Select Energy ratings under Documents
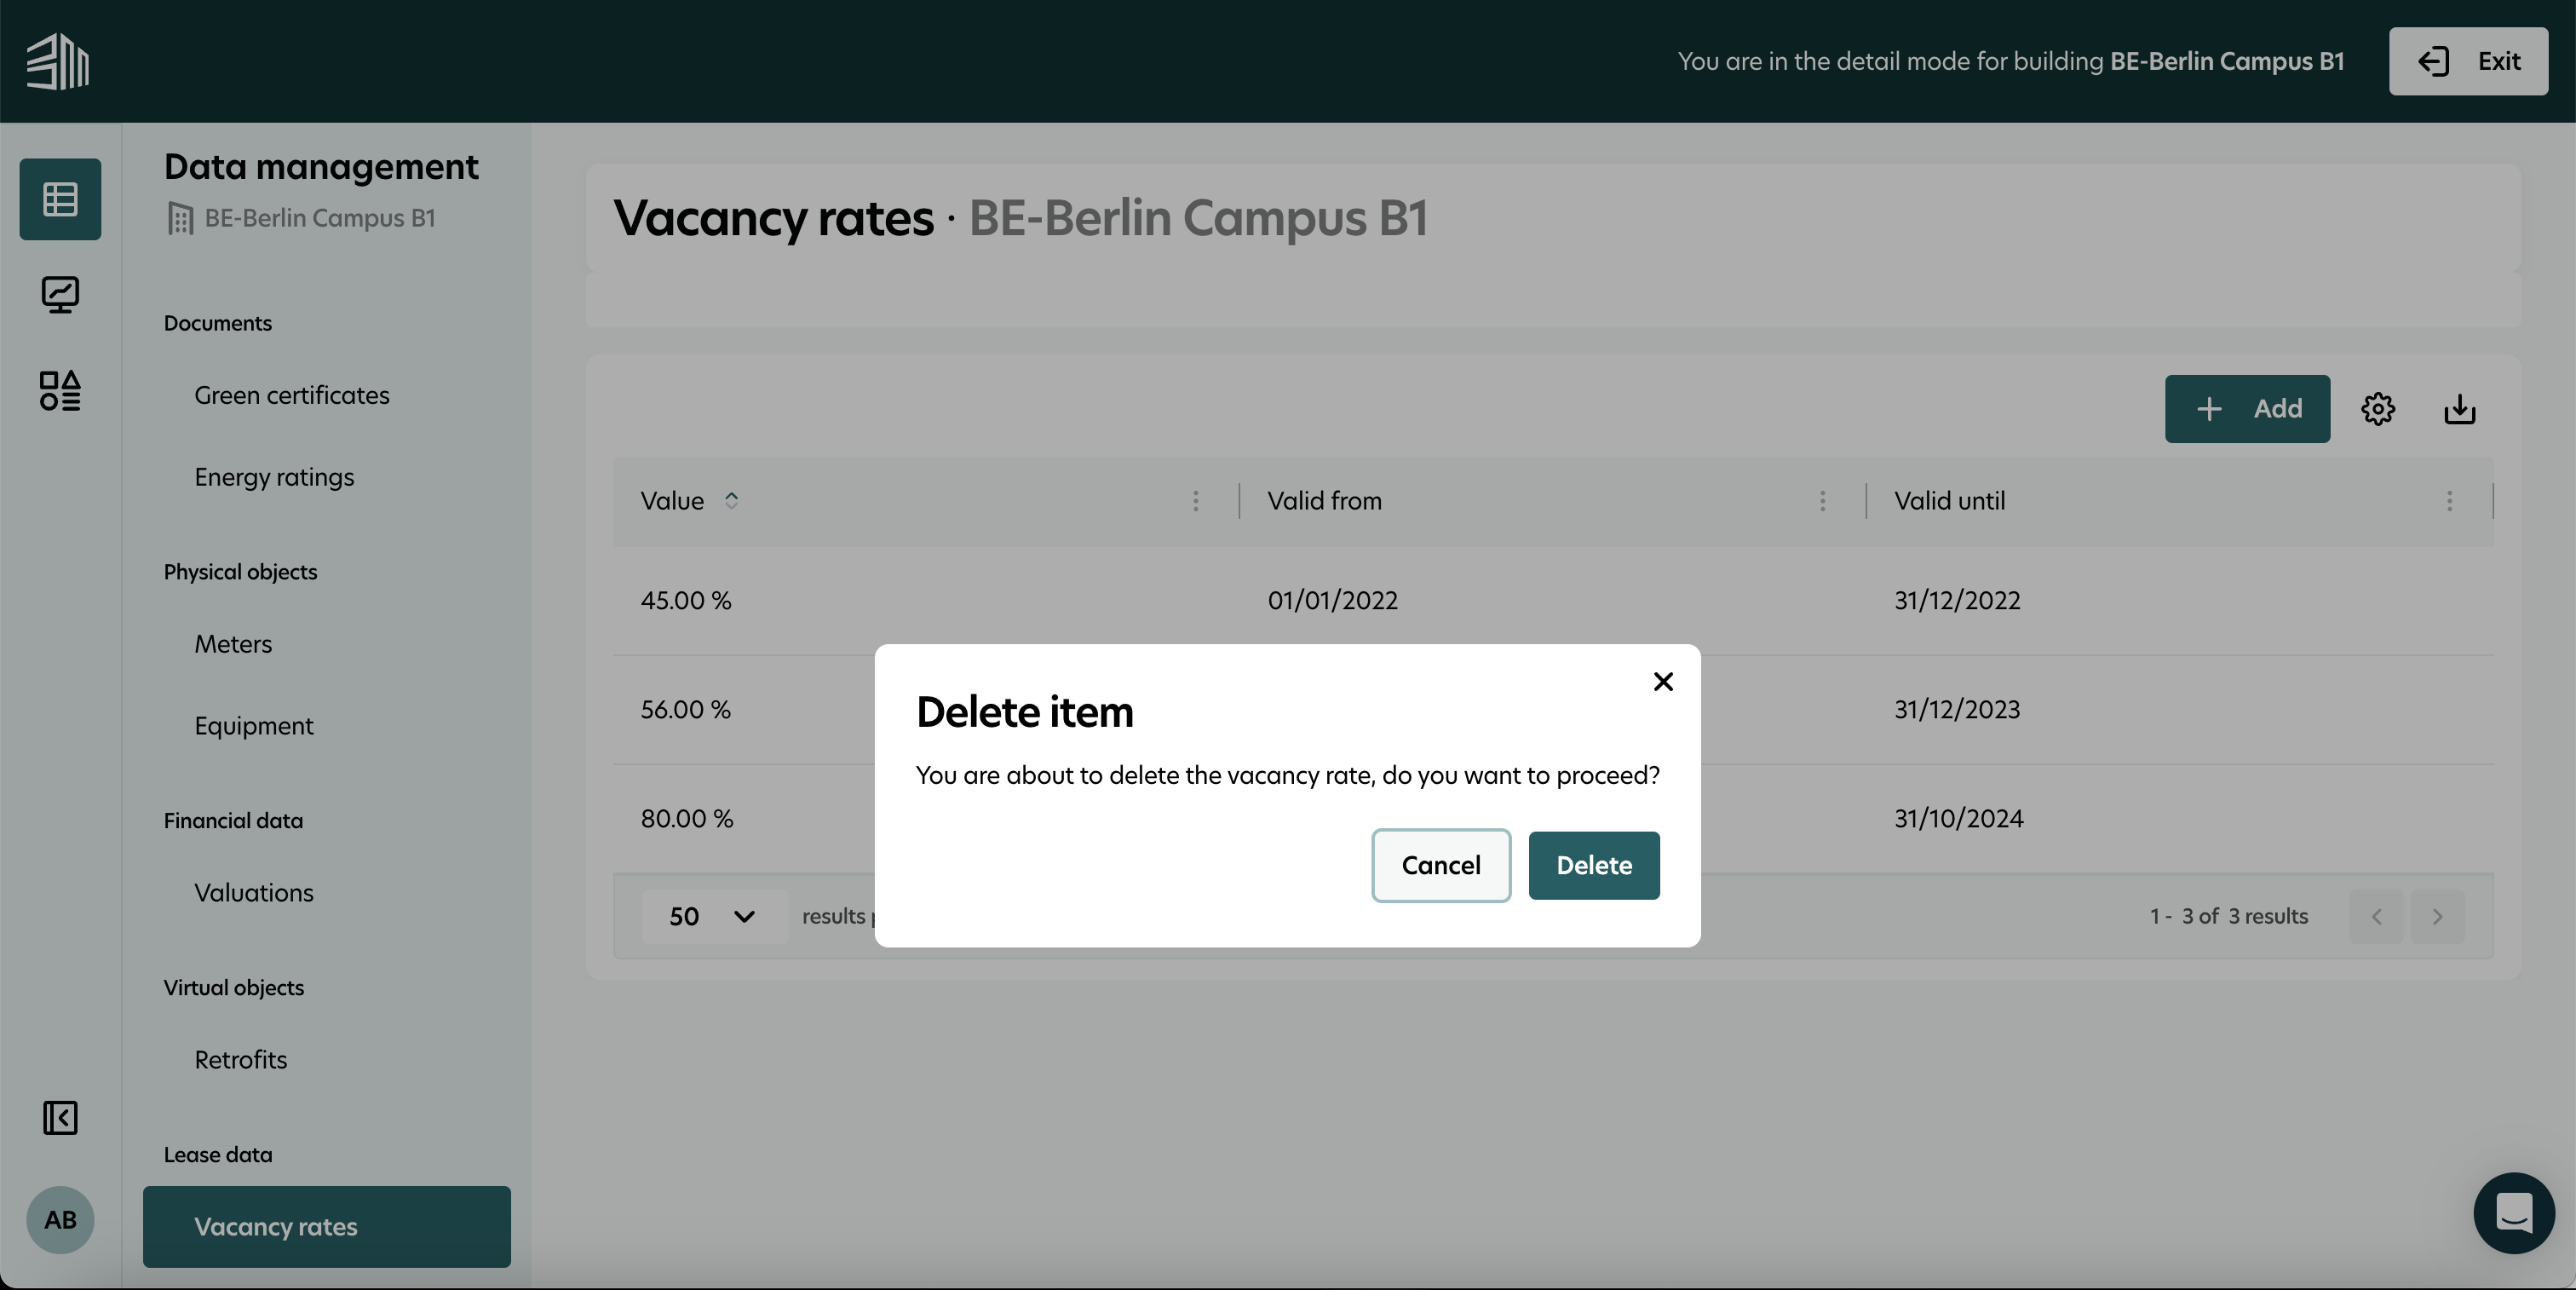Image resolution: width=2576 pixels, height=1290 pixels. (273, 477)
